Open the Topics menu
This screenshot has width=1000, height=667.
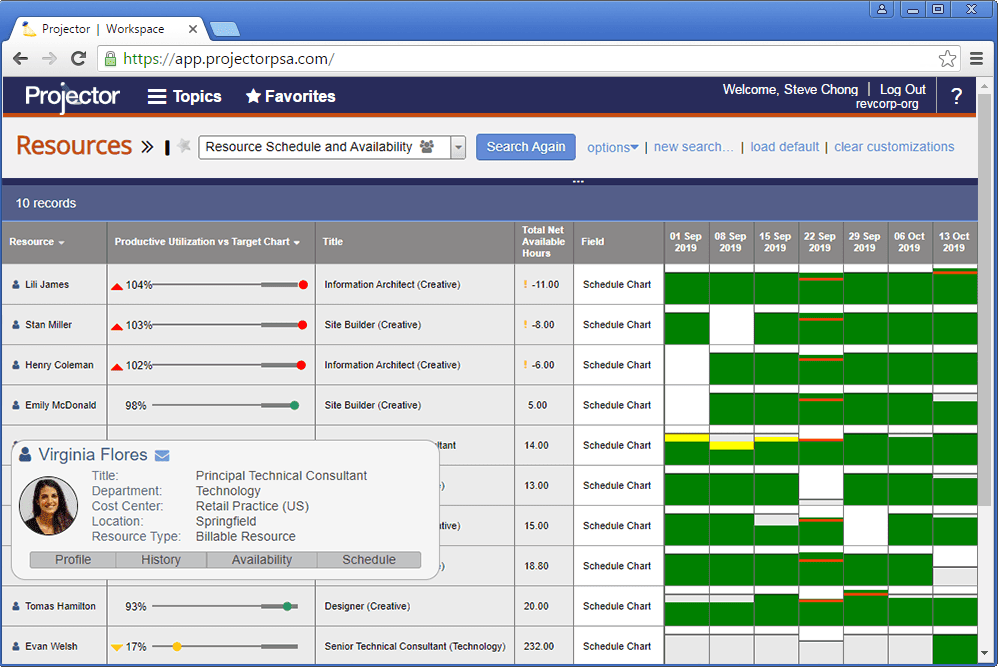(184, 97)
